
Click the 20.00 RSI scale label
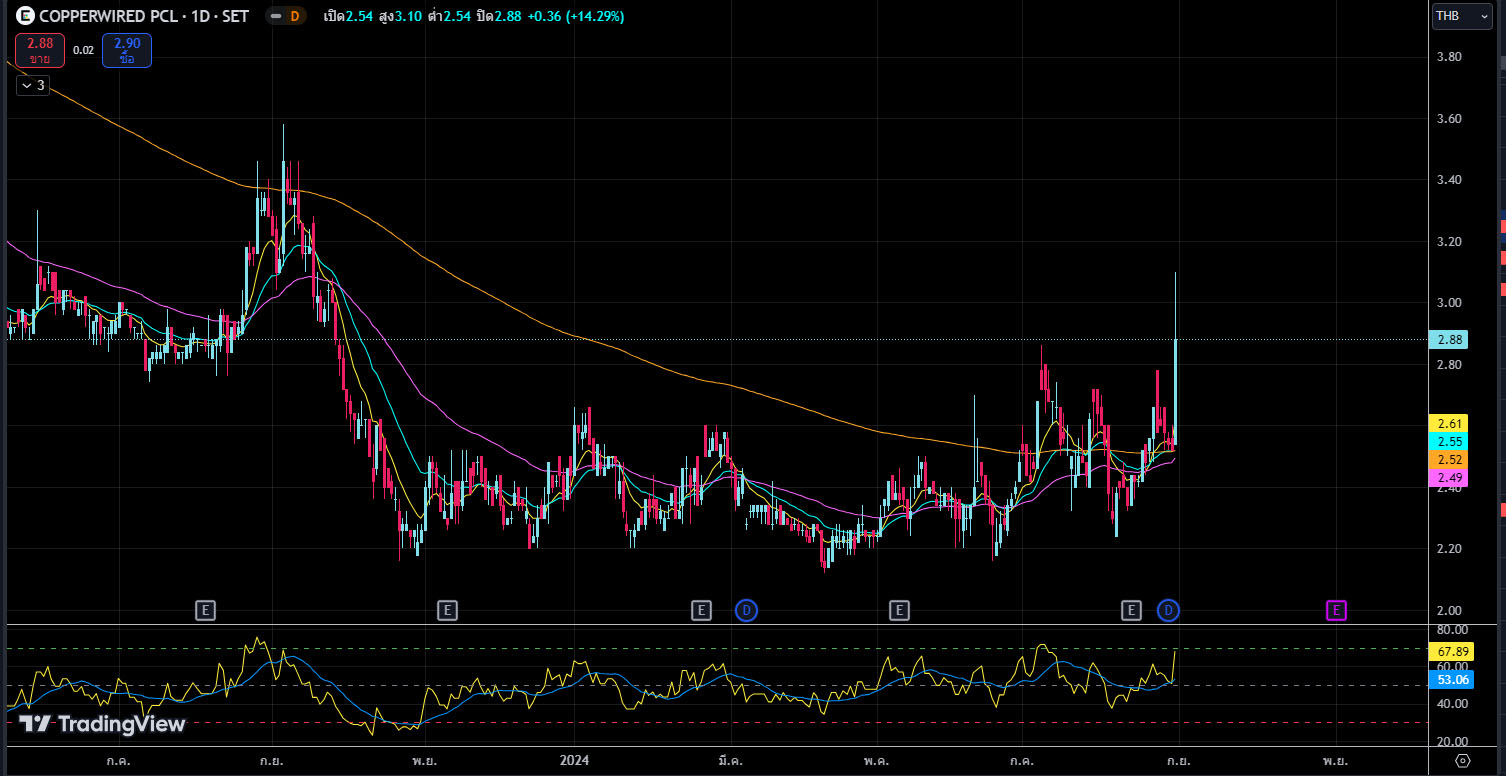pyautogui.click(x=1453, y=742)
